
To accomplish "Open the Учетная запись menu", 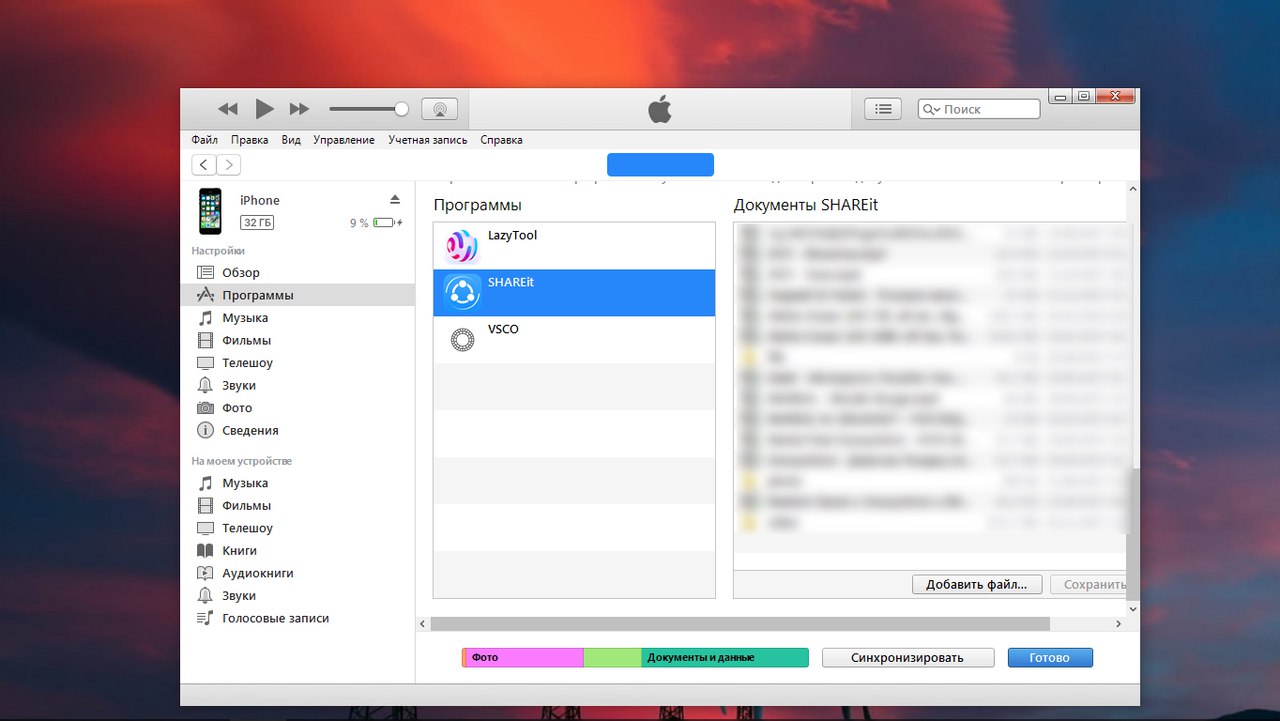I will coord(428,140).
